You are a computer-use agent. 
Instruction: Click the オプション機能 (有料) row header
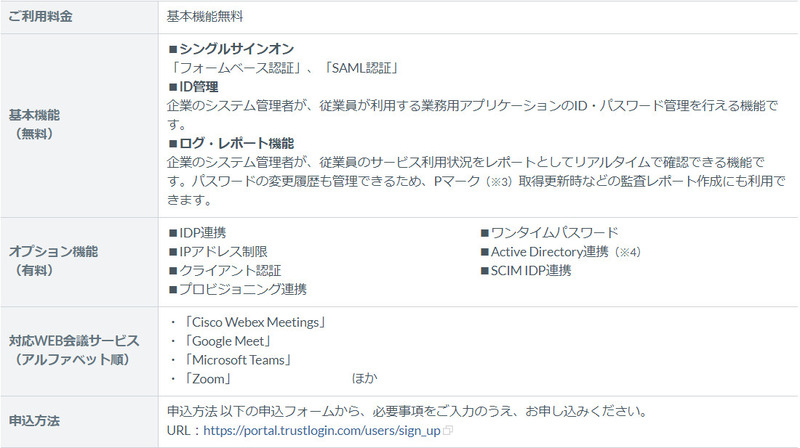click(x=48, y=261)
